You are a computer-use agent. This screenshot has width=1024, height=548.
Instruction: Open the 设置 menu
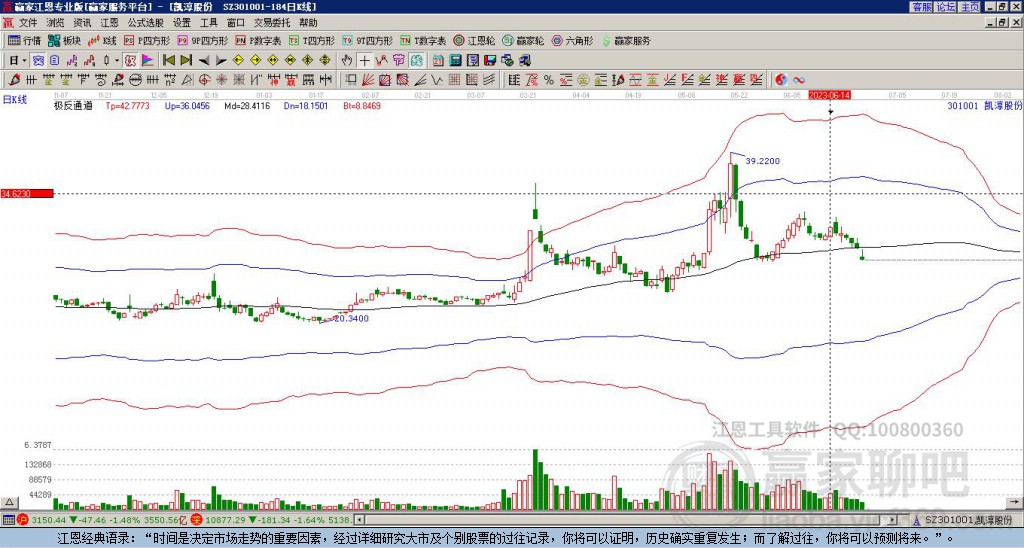click(182, 23)
